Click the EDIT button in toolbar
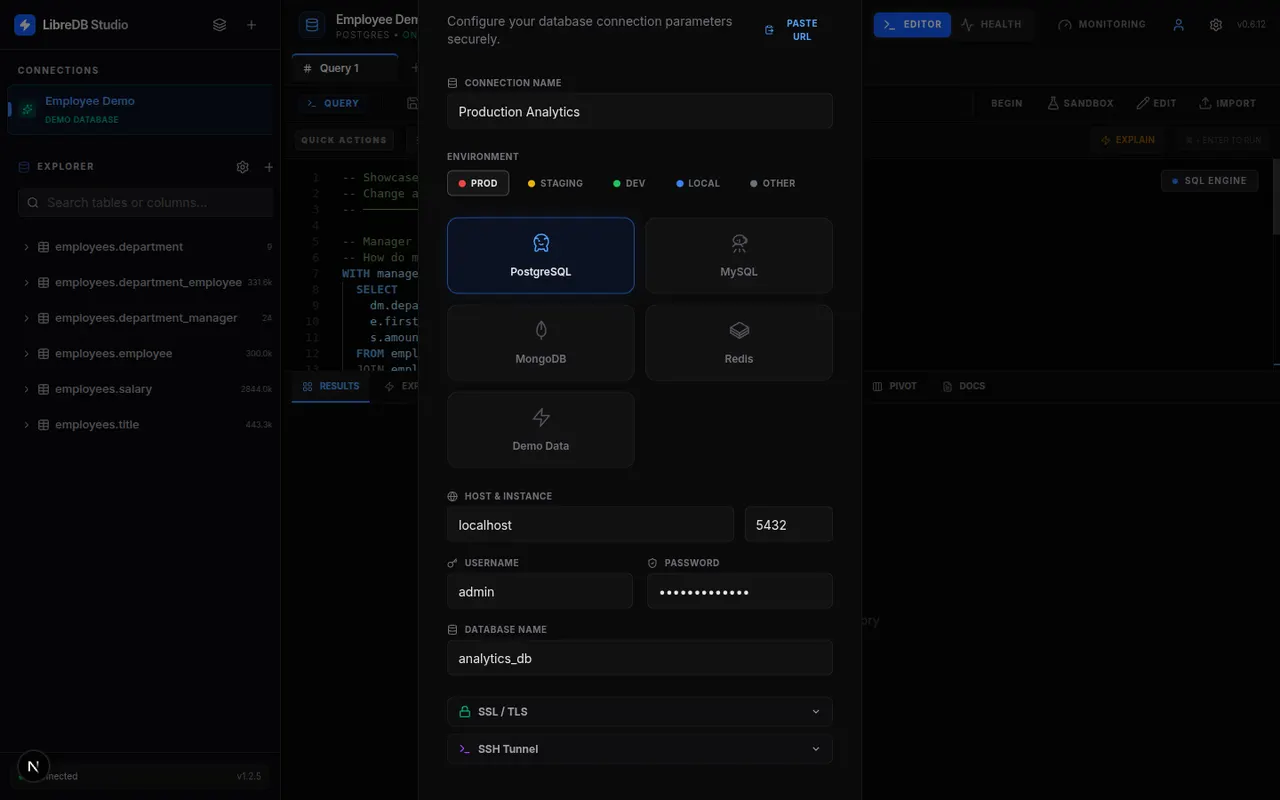The height and width of the screenshot is (800, 1280). point(1157,103)
